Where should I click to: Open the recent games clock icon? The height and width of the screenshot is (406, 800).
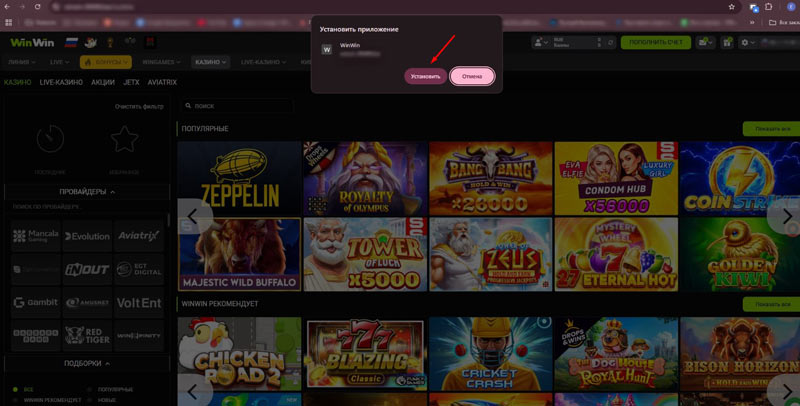pyautogui.click(x=50, y=140)
